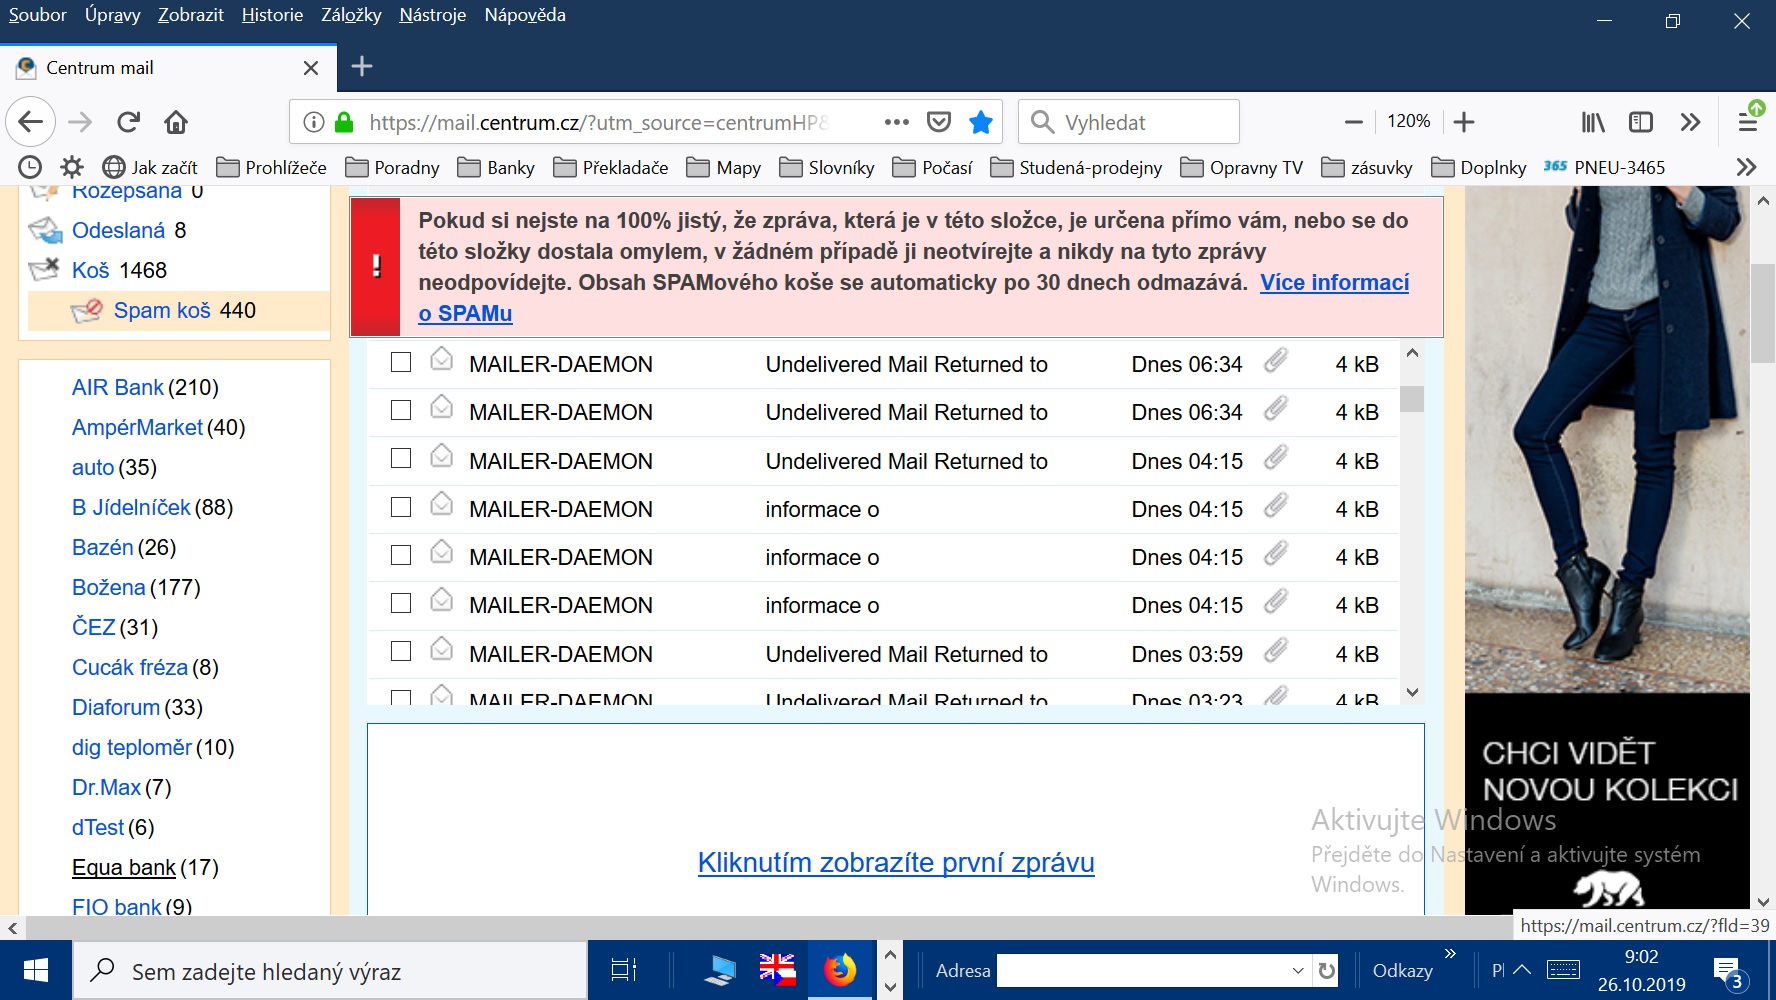Open the Pocket save icon
This screenshot has height=1000, width=1776.
point(938,122)
